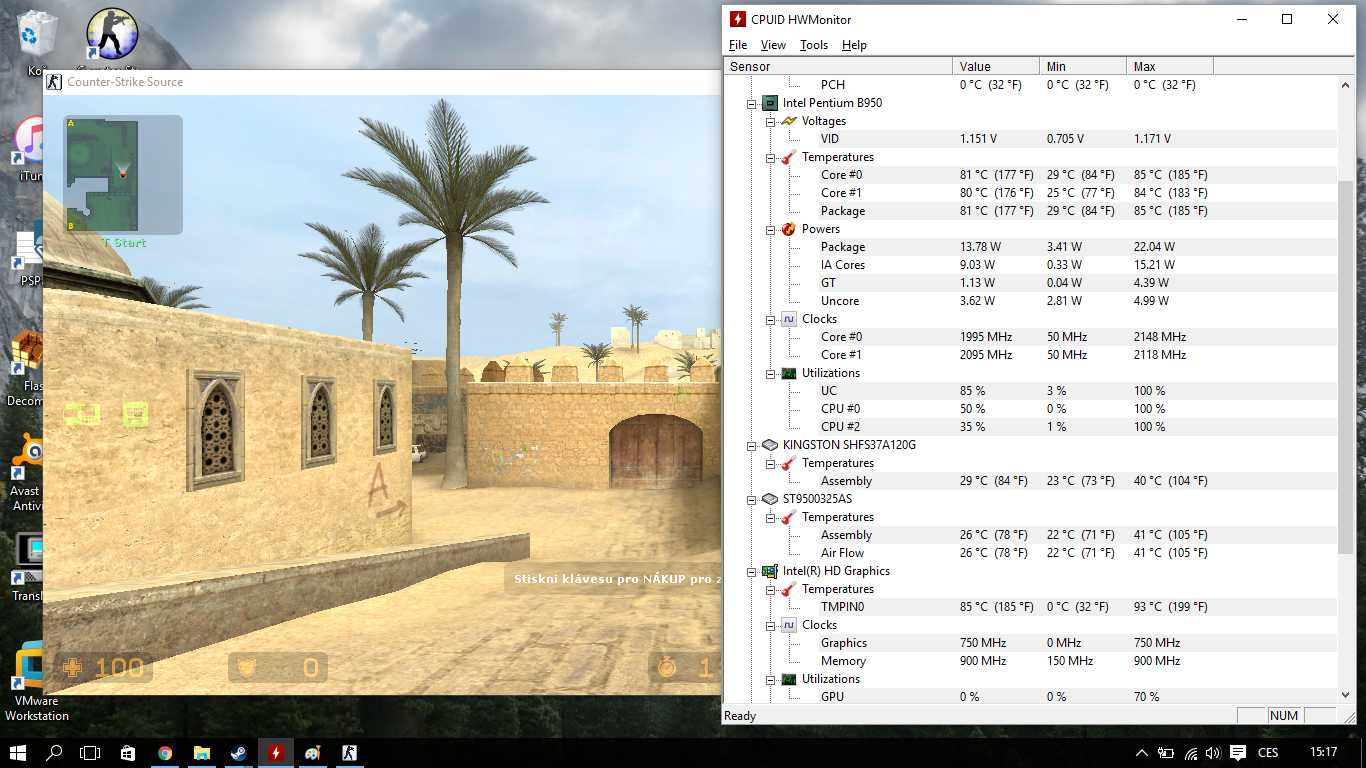The width and height of the screenshot is (1366, 768).
Task: Click the HWMonitor vertical scrollbar down arrow
Action: point(1345,695)
